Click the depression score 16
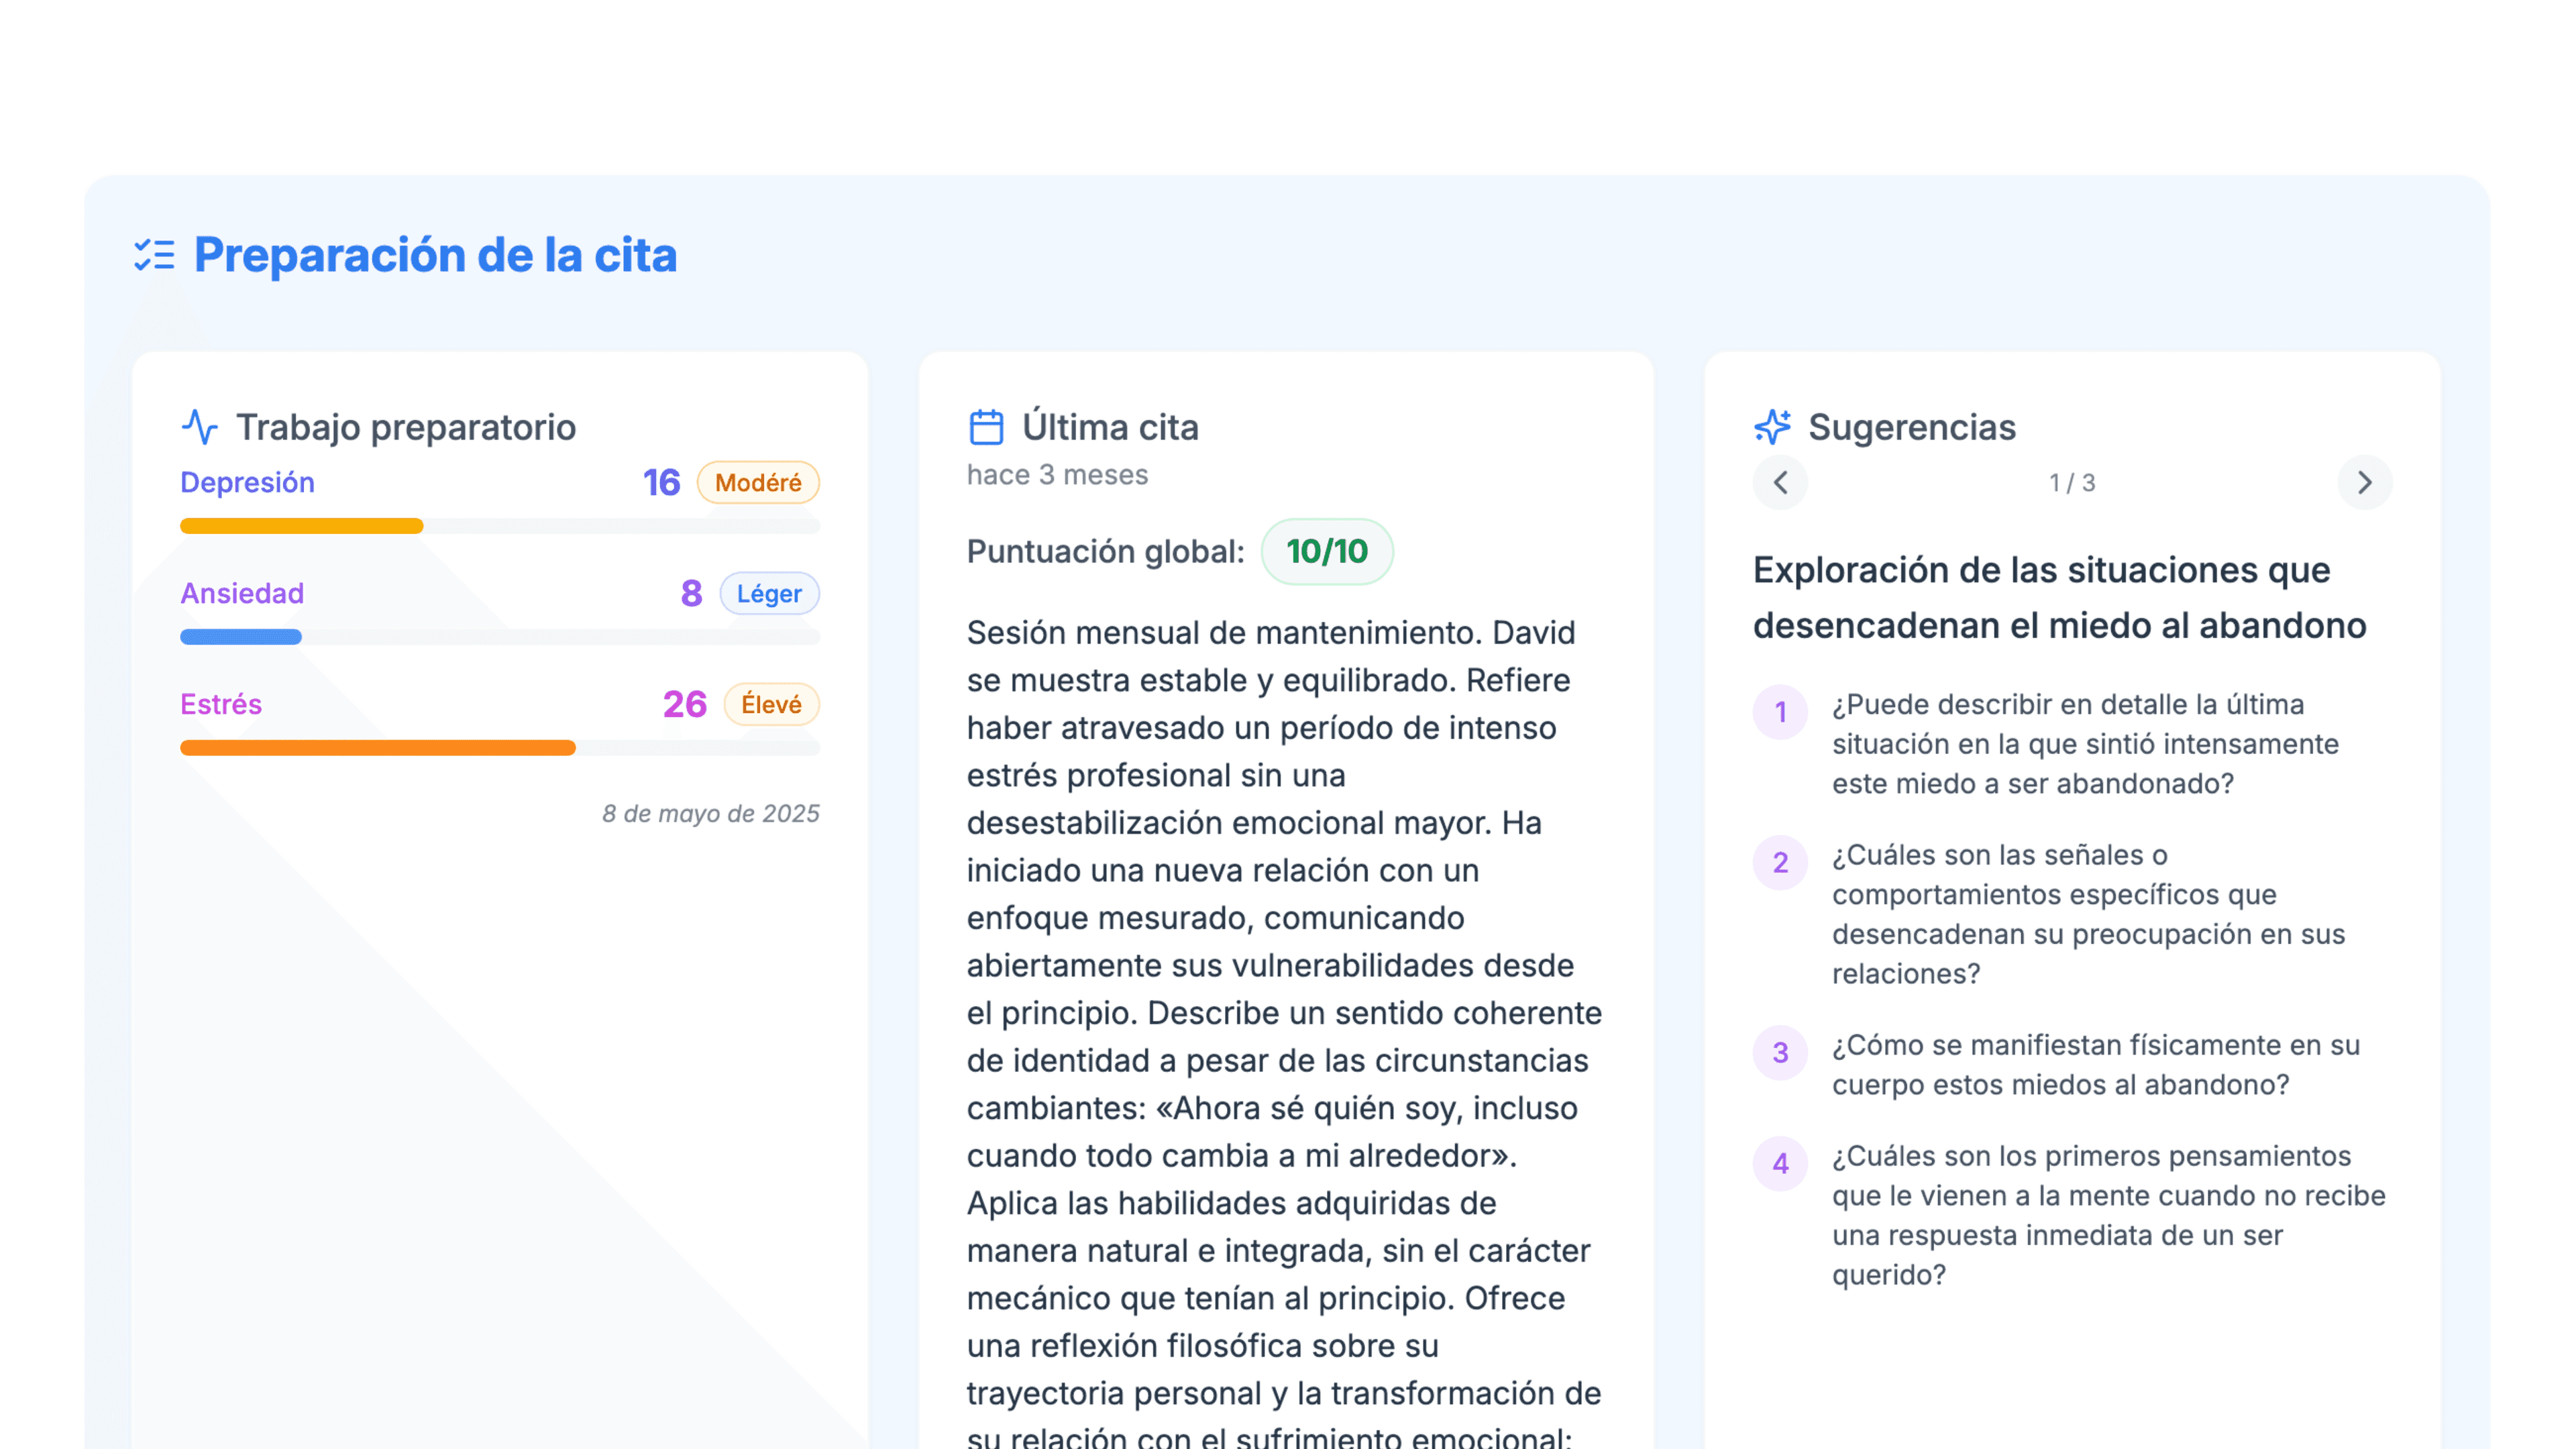 point(661,483)
